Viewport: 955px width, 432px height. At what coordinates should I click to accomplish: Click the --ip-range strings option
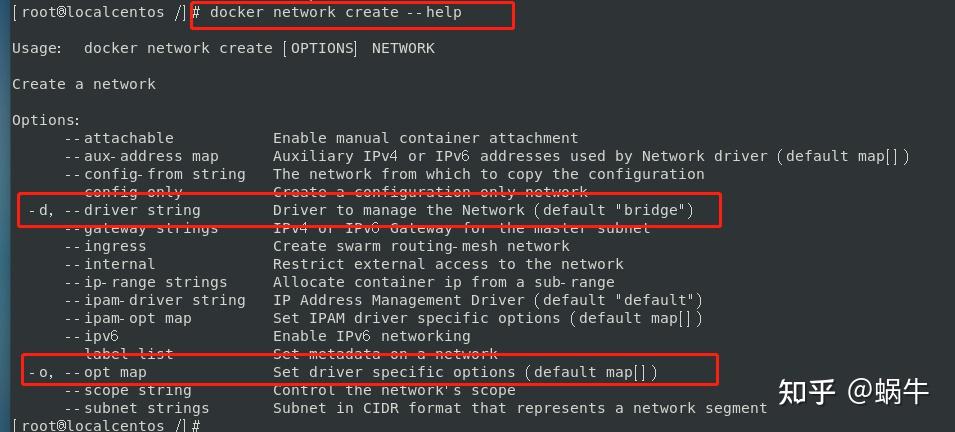pos(146,282)
